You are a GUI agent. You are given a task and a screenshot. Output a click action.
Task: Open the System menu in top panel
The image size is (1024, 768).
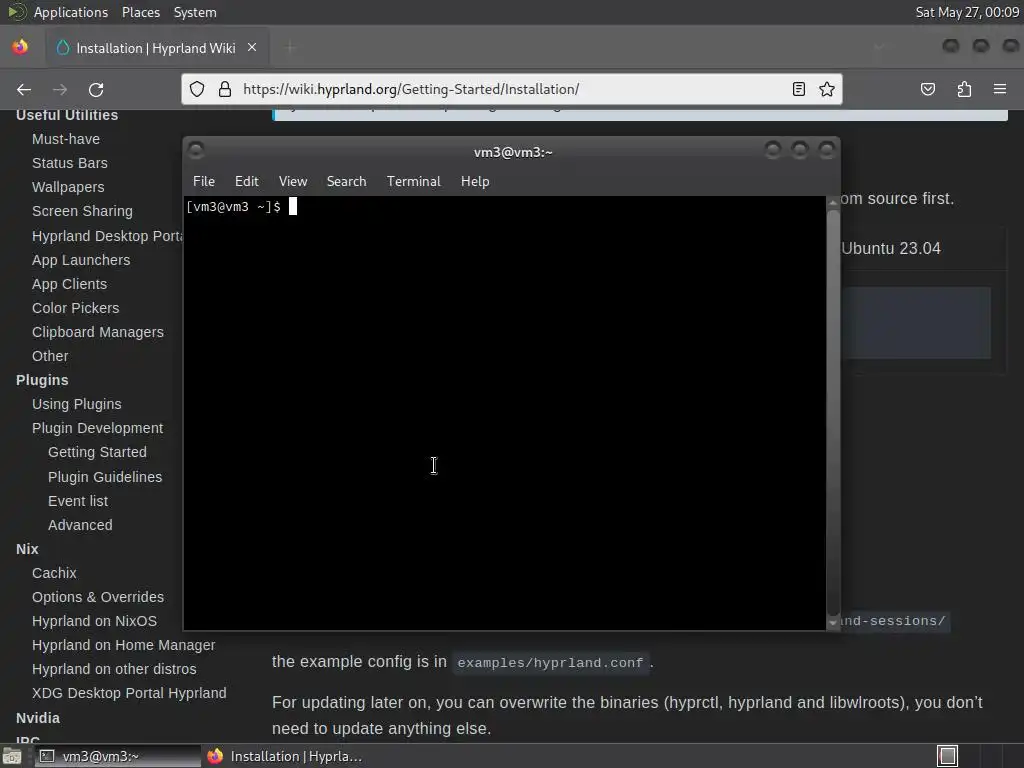195,12
